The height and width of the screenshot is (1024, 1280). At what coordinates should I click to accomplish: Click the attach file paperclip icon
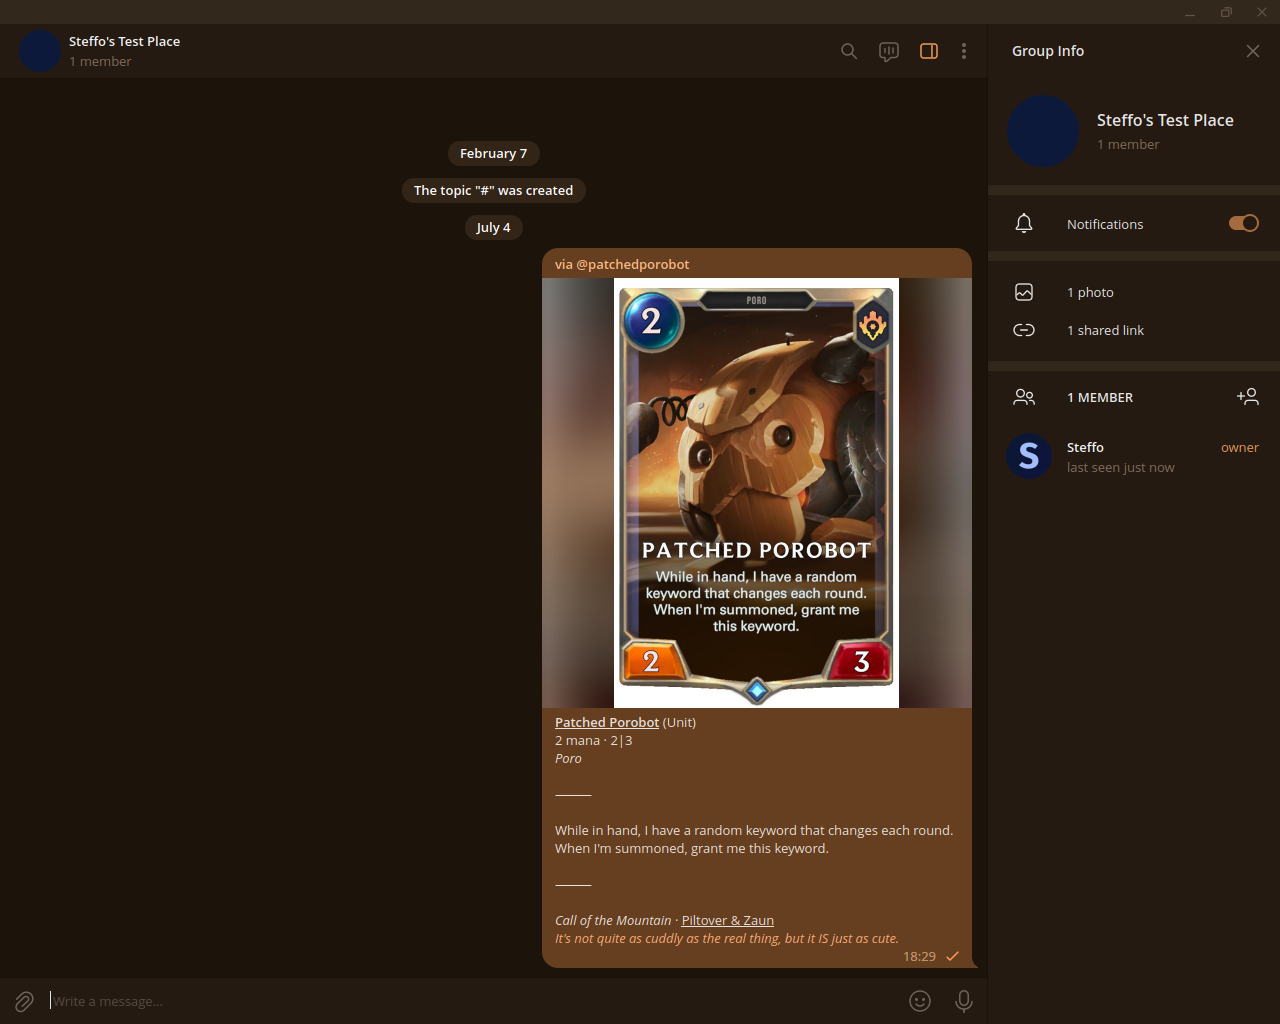point(24,1001)
